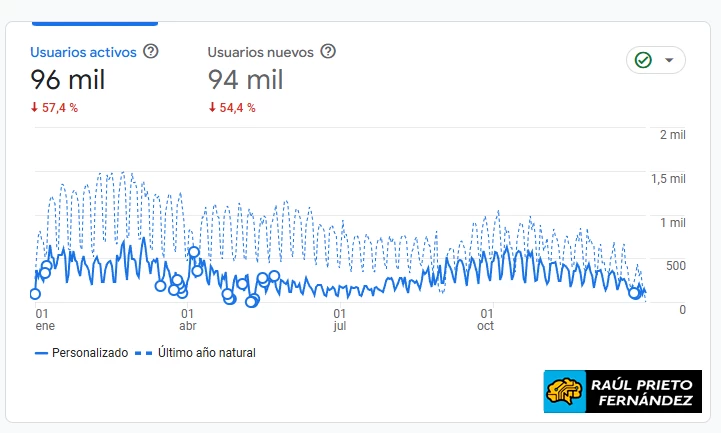Click the help icon beside Usuarios activos

point(151,51)
